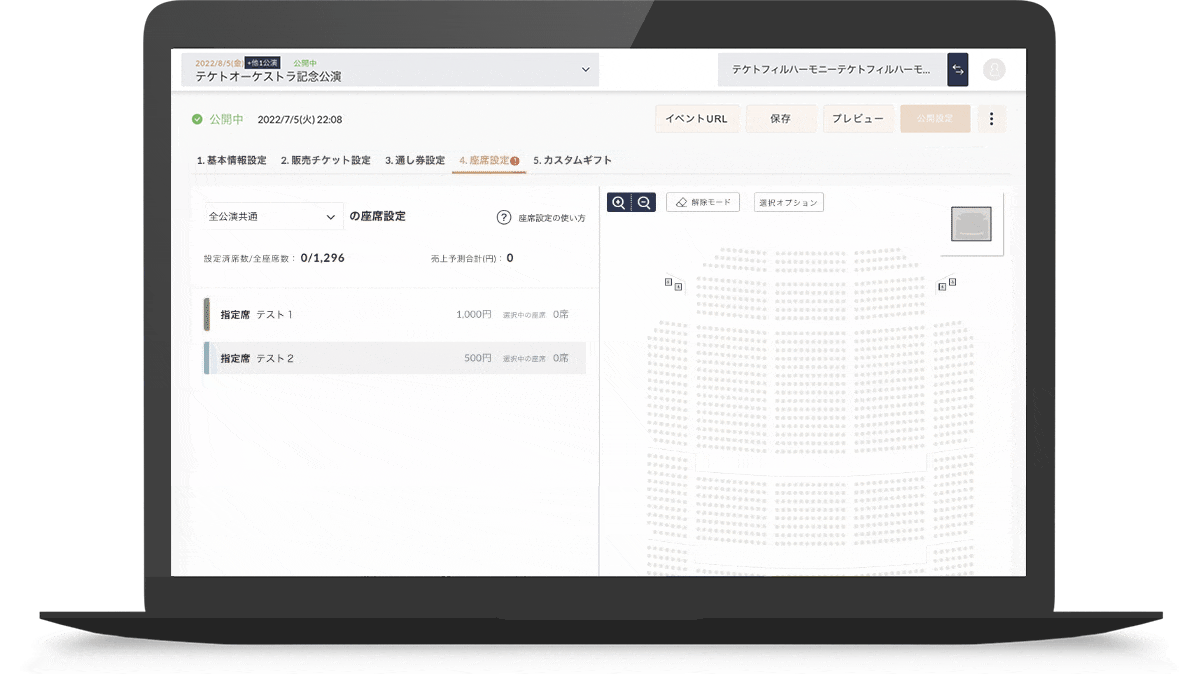This screenshot has width=1200, height=680.
Task: Click the green 公開中 status check icon
Action: click(197, 118)
